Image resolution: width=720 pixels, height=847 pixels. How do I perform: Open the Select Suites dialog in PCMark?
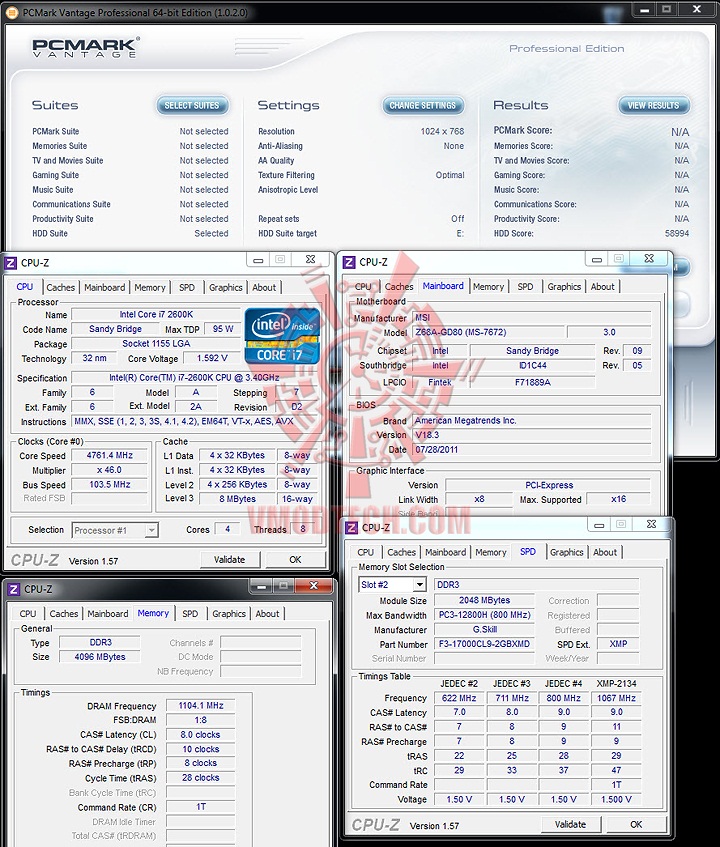point(192,105)
